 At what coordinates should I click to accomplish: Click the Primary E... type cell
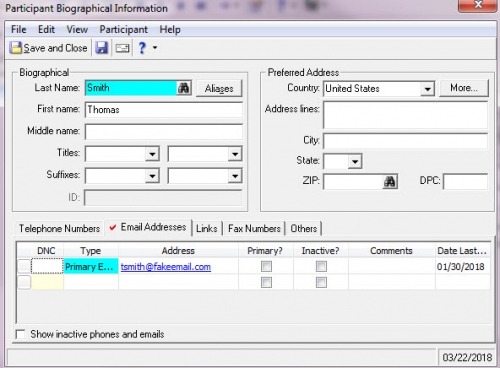click(x=91, y=266)
